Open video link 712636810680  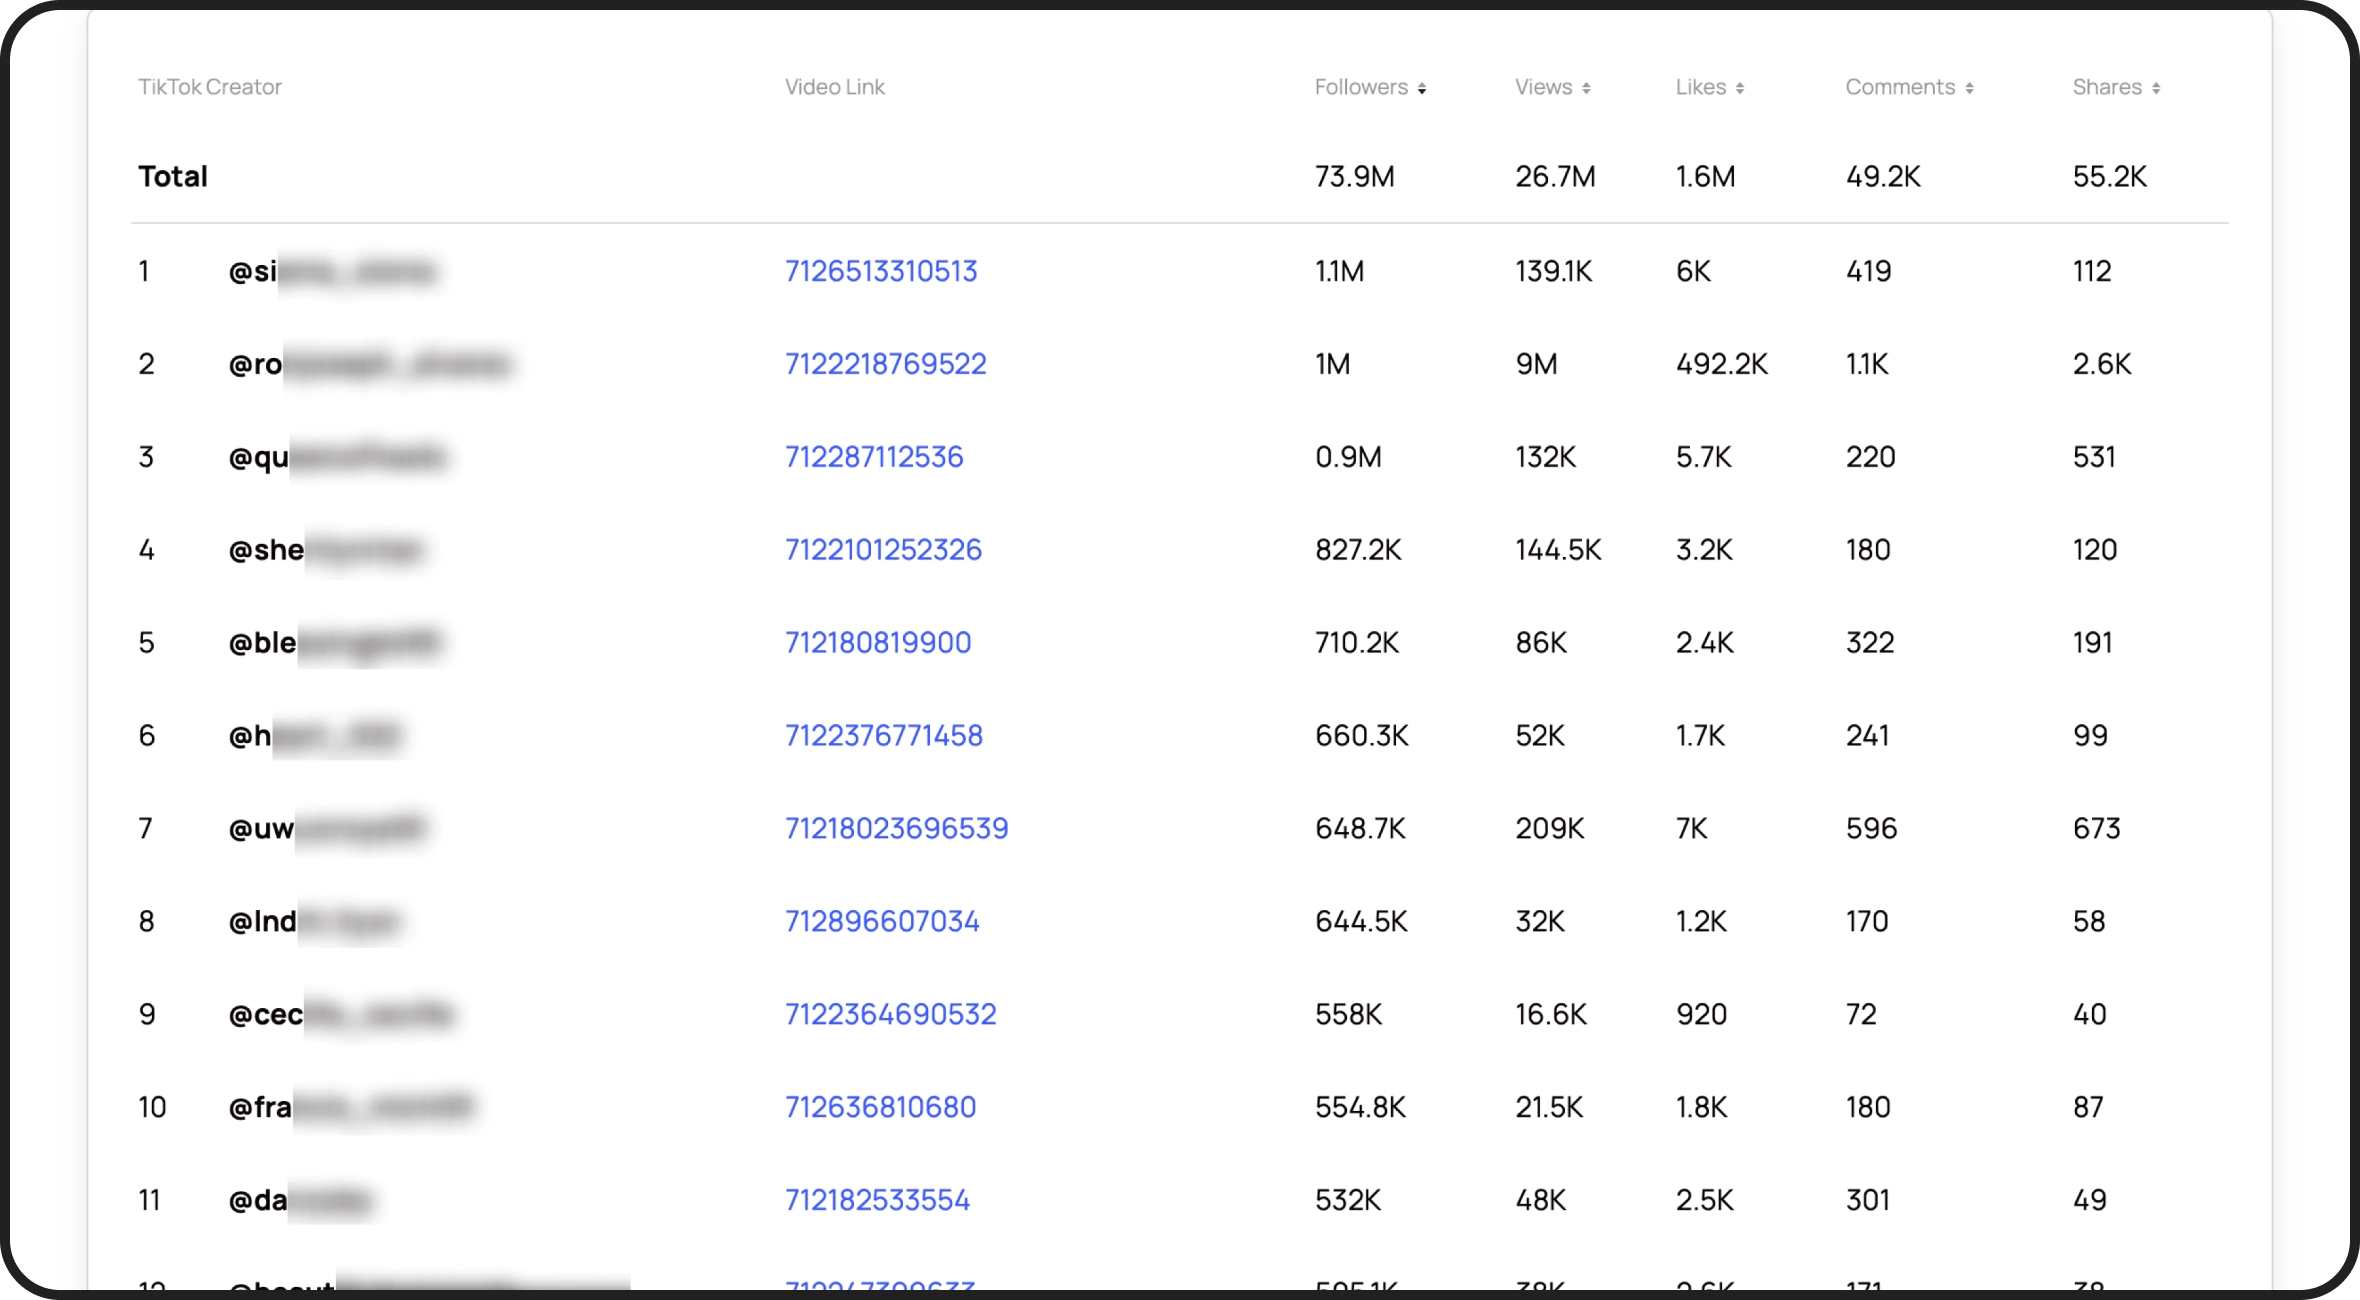tap(880, 1107)
